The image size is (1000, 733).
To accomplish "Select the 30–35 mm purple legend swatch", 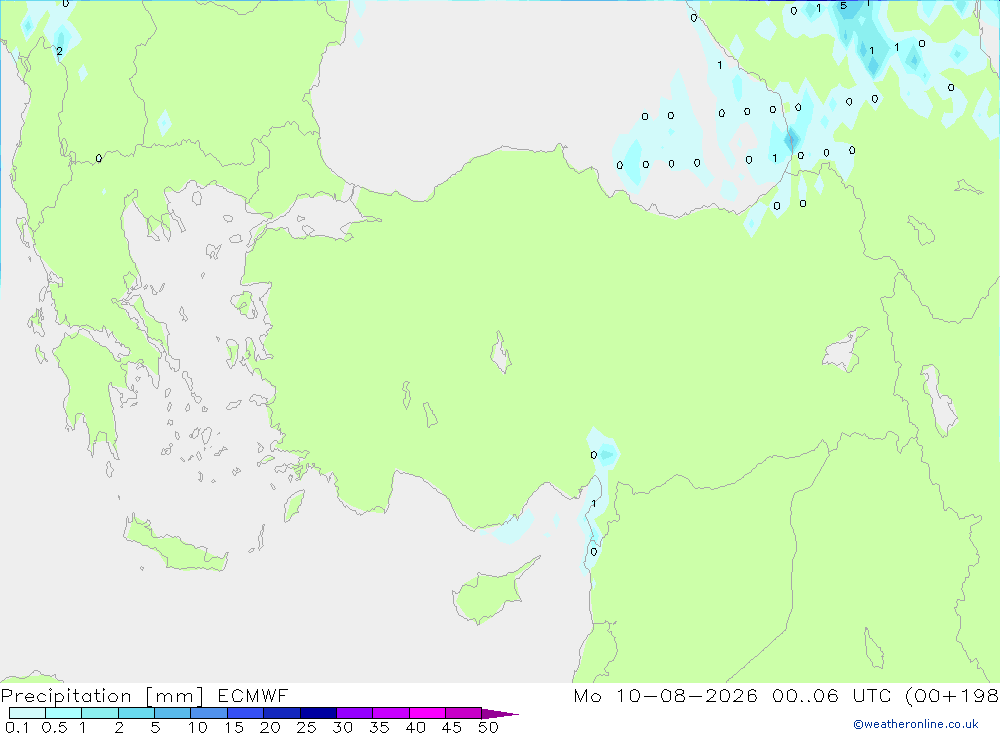I will [x=355, y=713].
